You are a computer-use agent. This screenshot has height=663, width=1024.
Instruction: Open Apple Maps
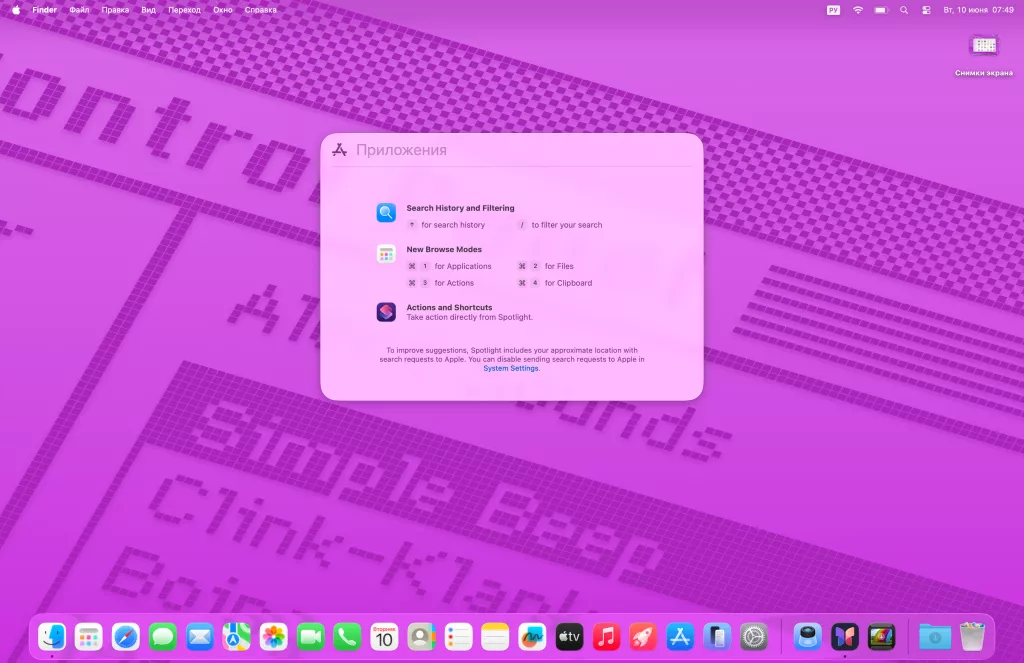click(236, 636)
